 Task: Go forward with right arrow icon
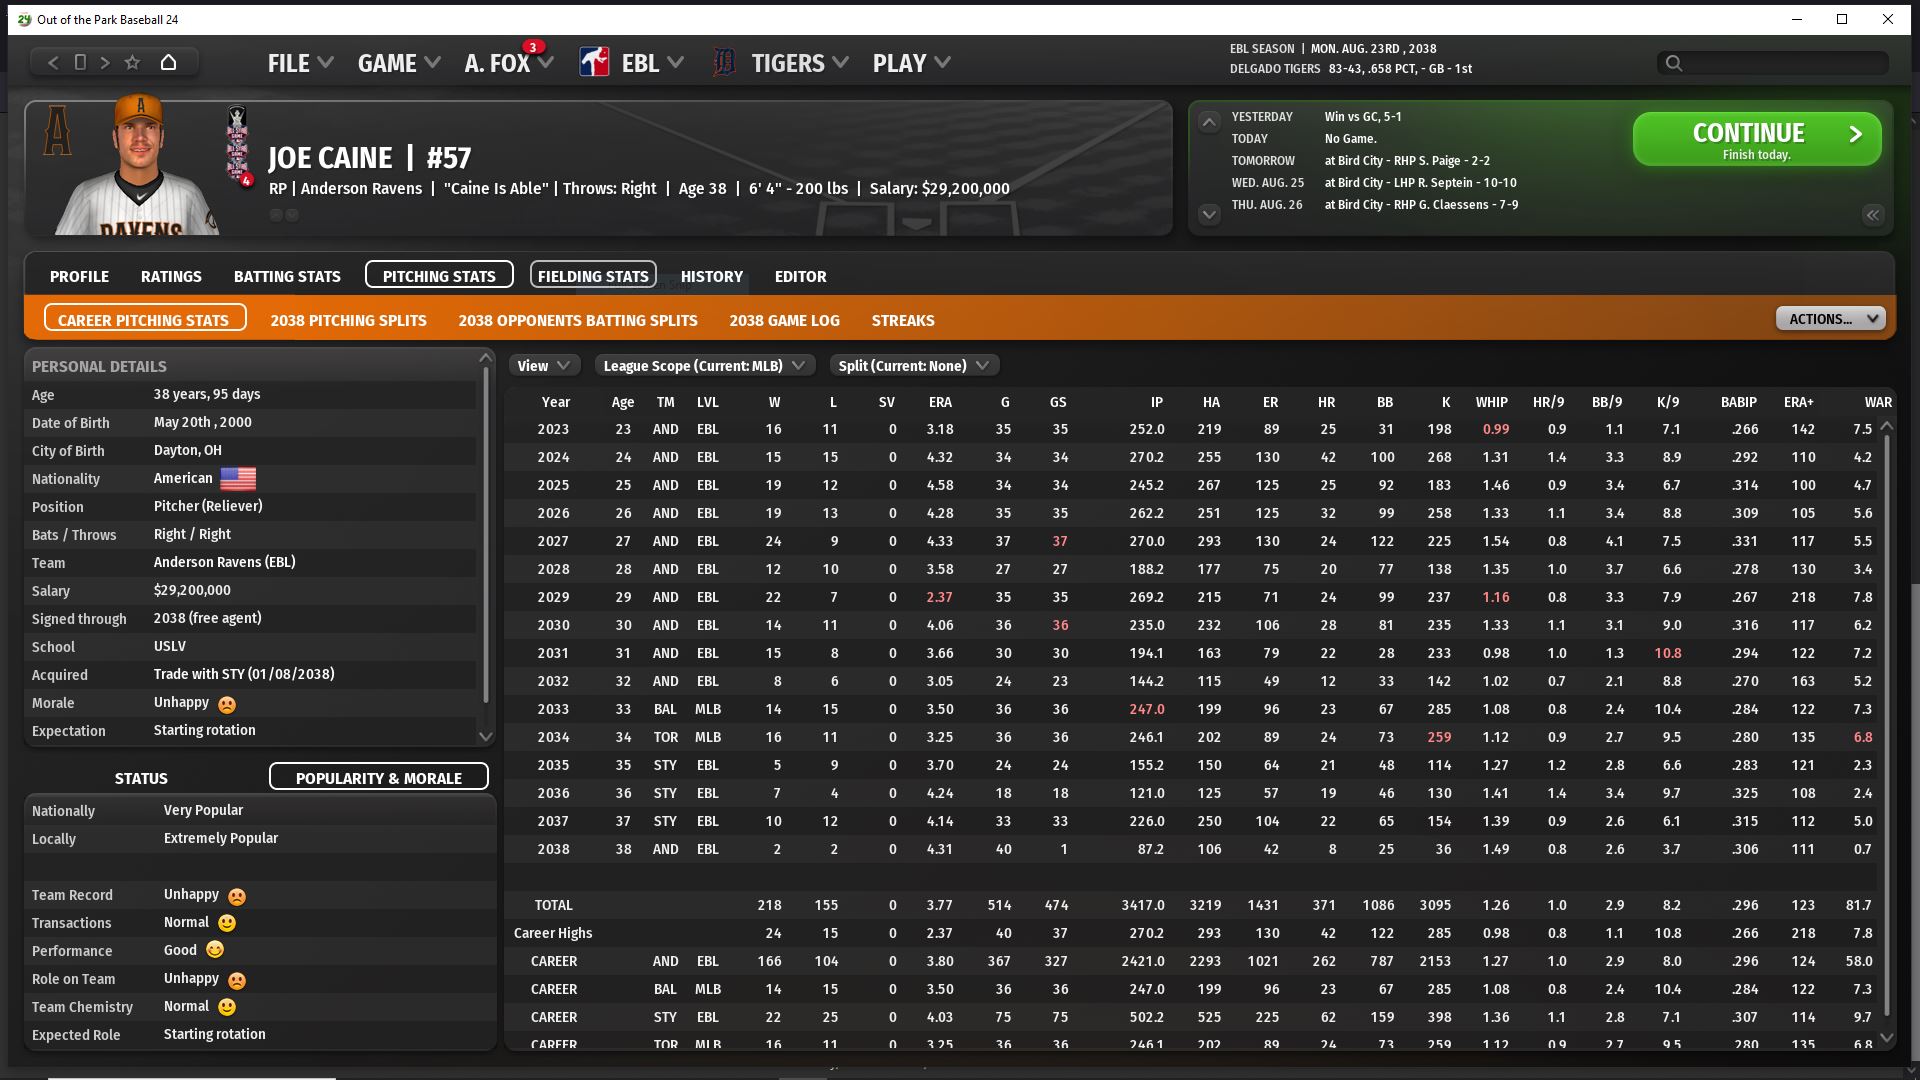coord(105,63)
